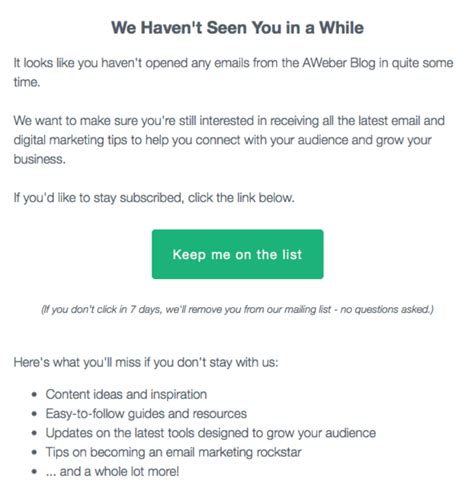Click bullet dot beside Tips on becoming

(34, 453)
